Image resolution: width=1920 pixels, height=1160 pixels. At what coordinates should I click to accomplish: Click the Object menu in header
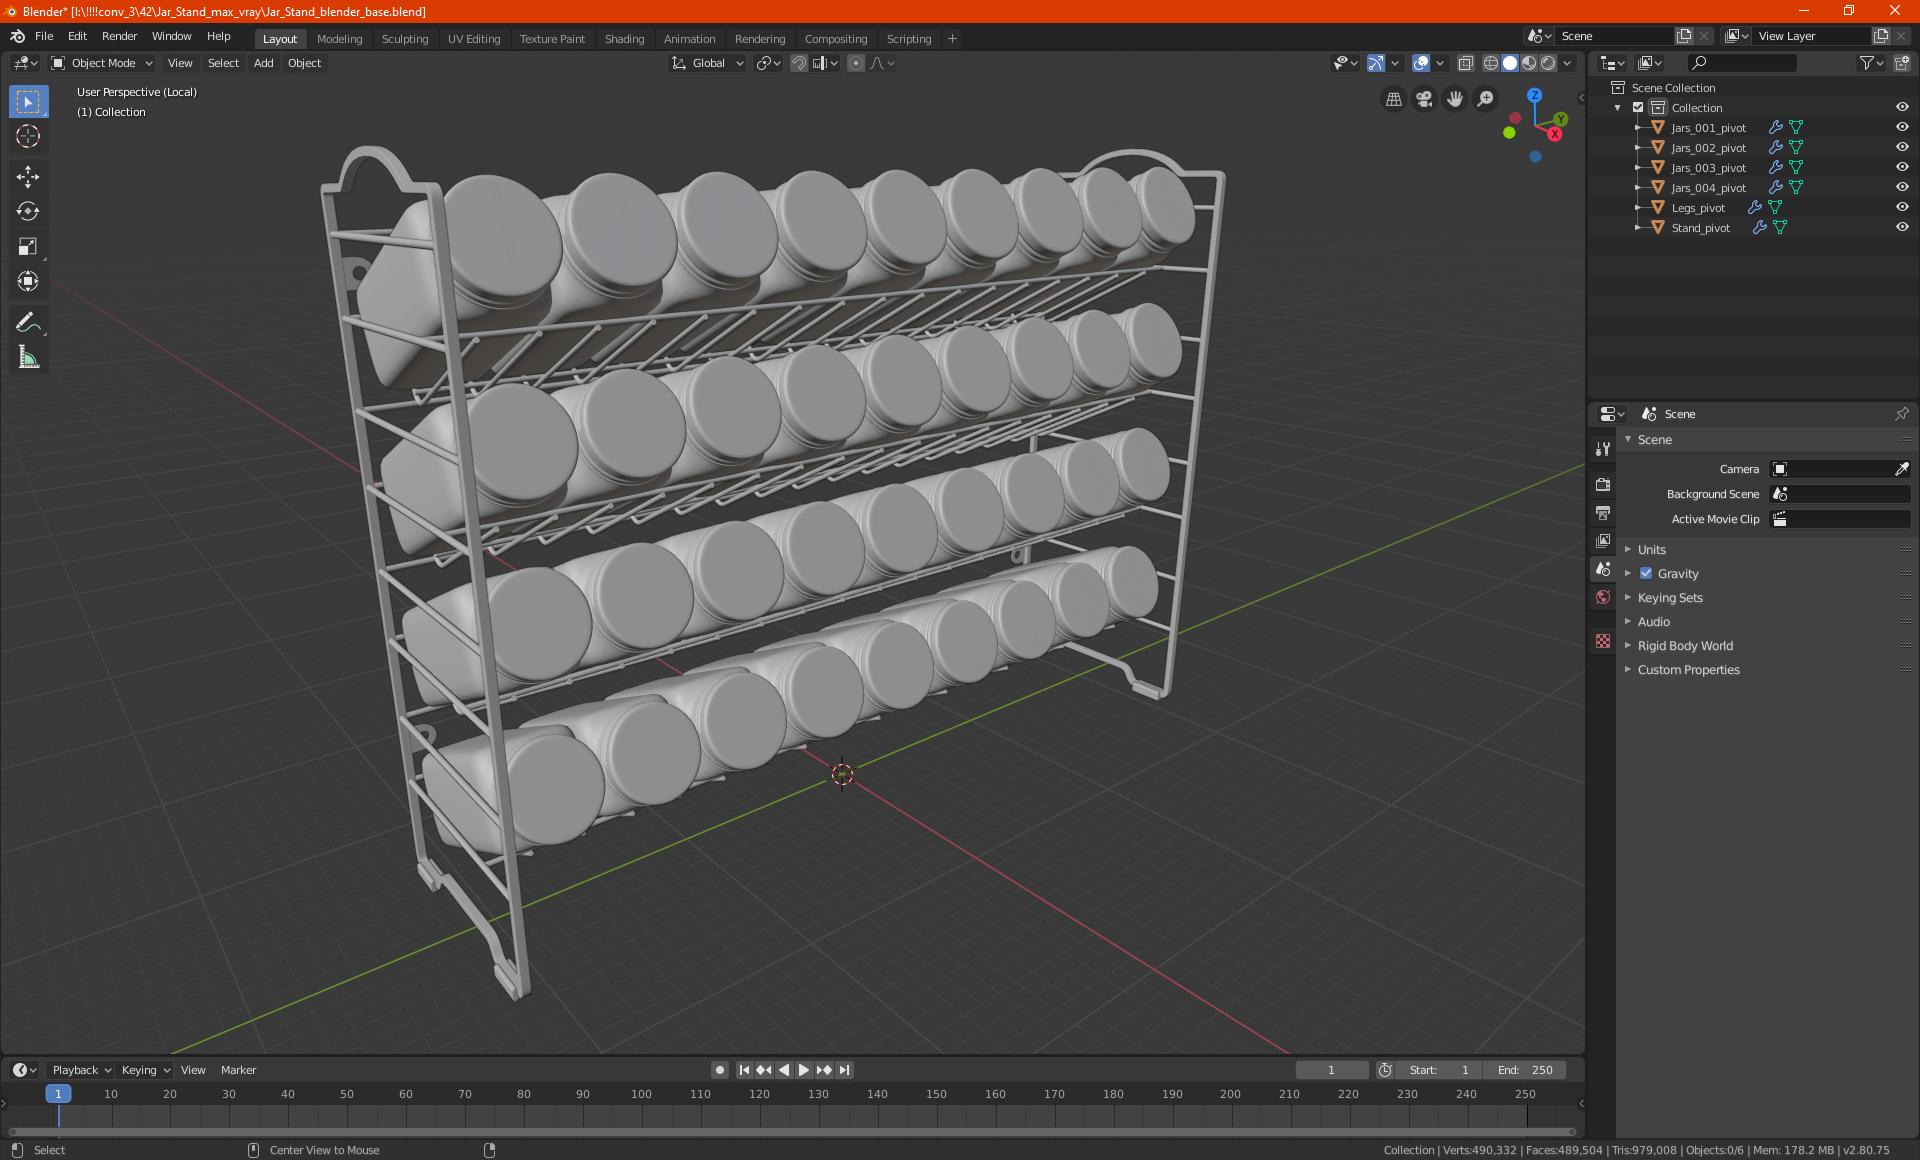(x=304, y=63)
